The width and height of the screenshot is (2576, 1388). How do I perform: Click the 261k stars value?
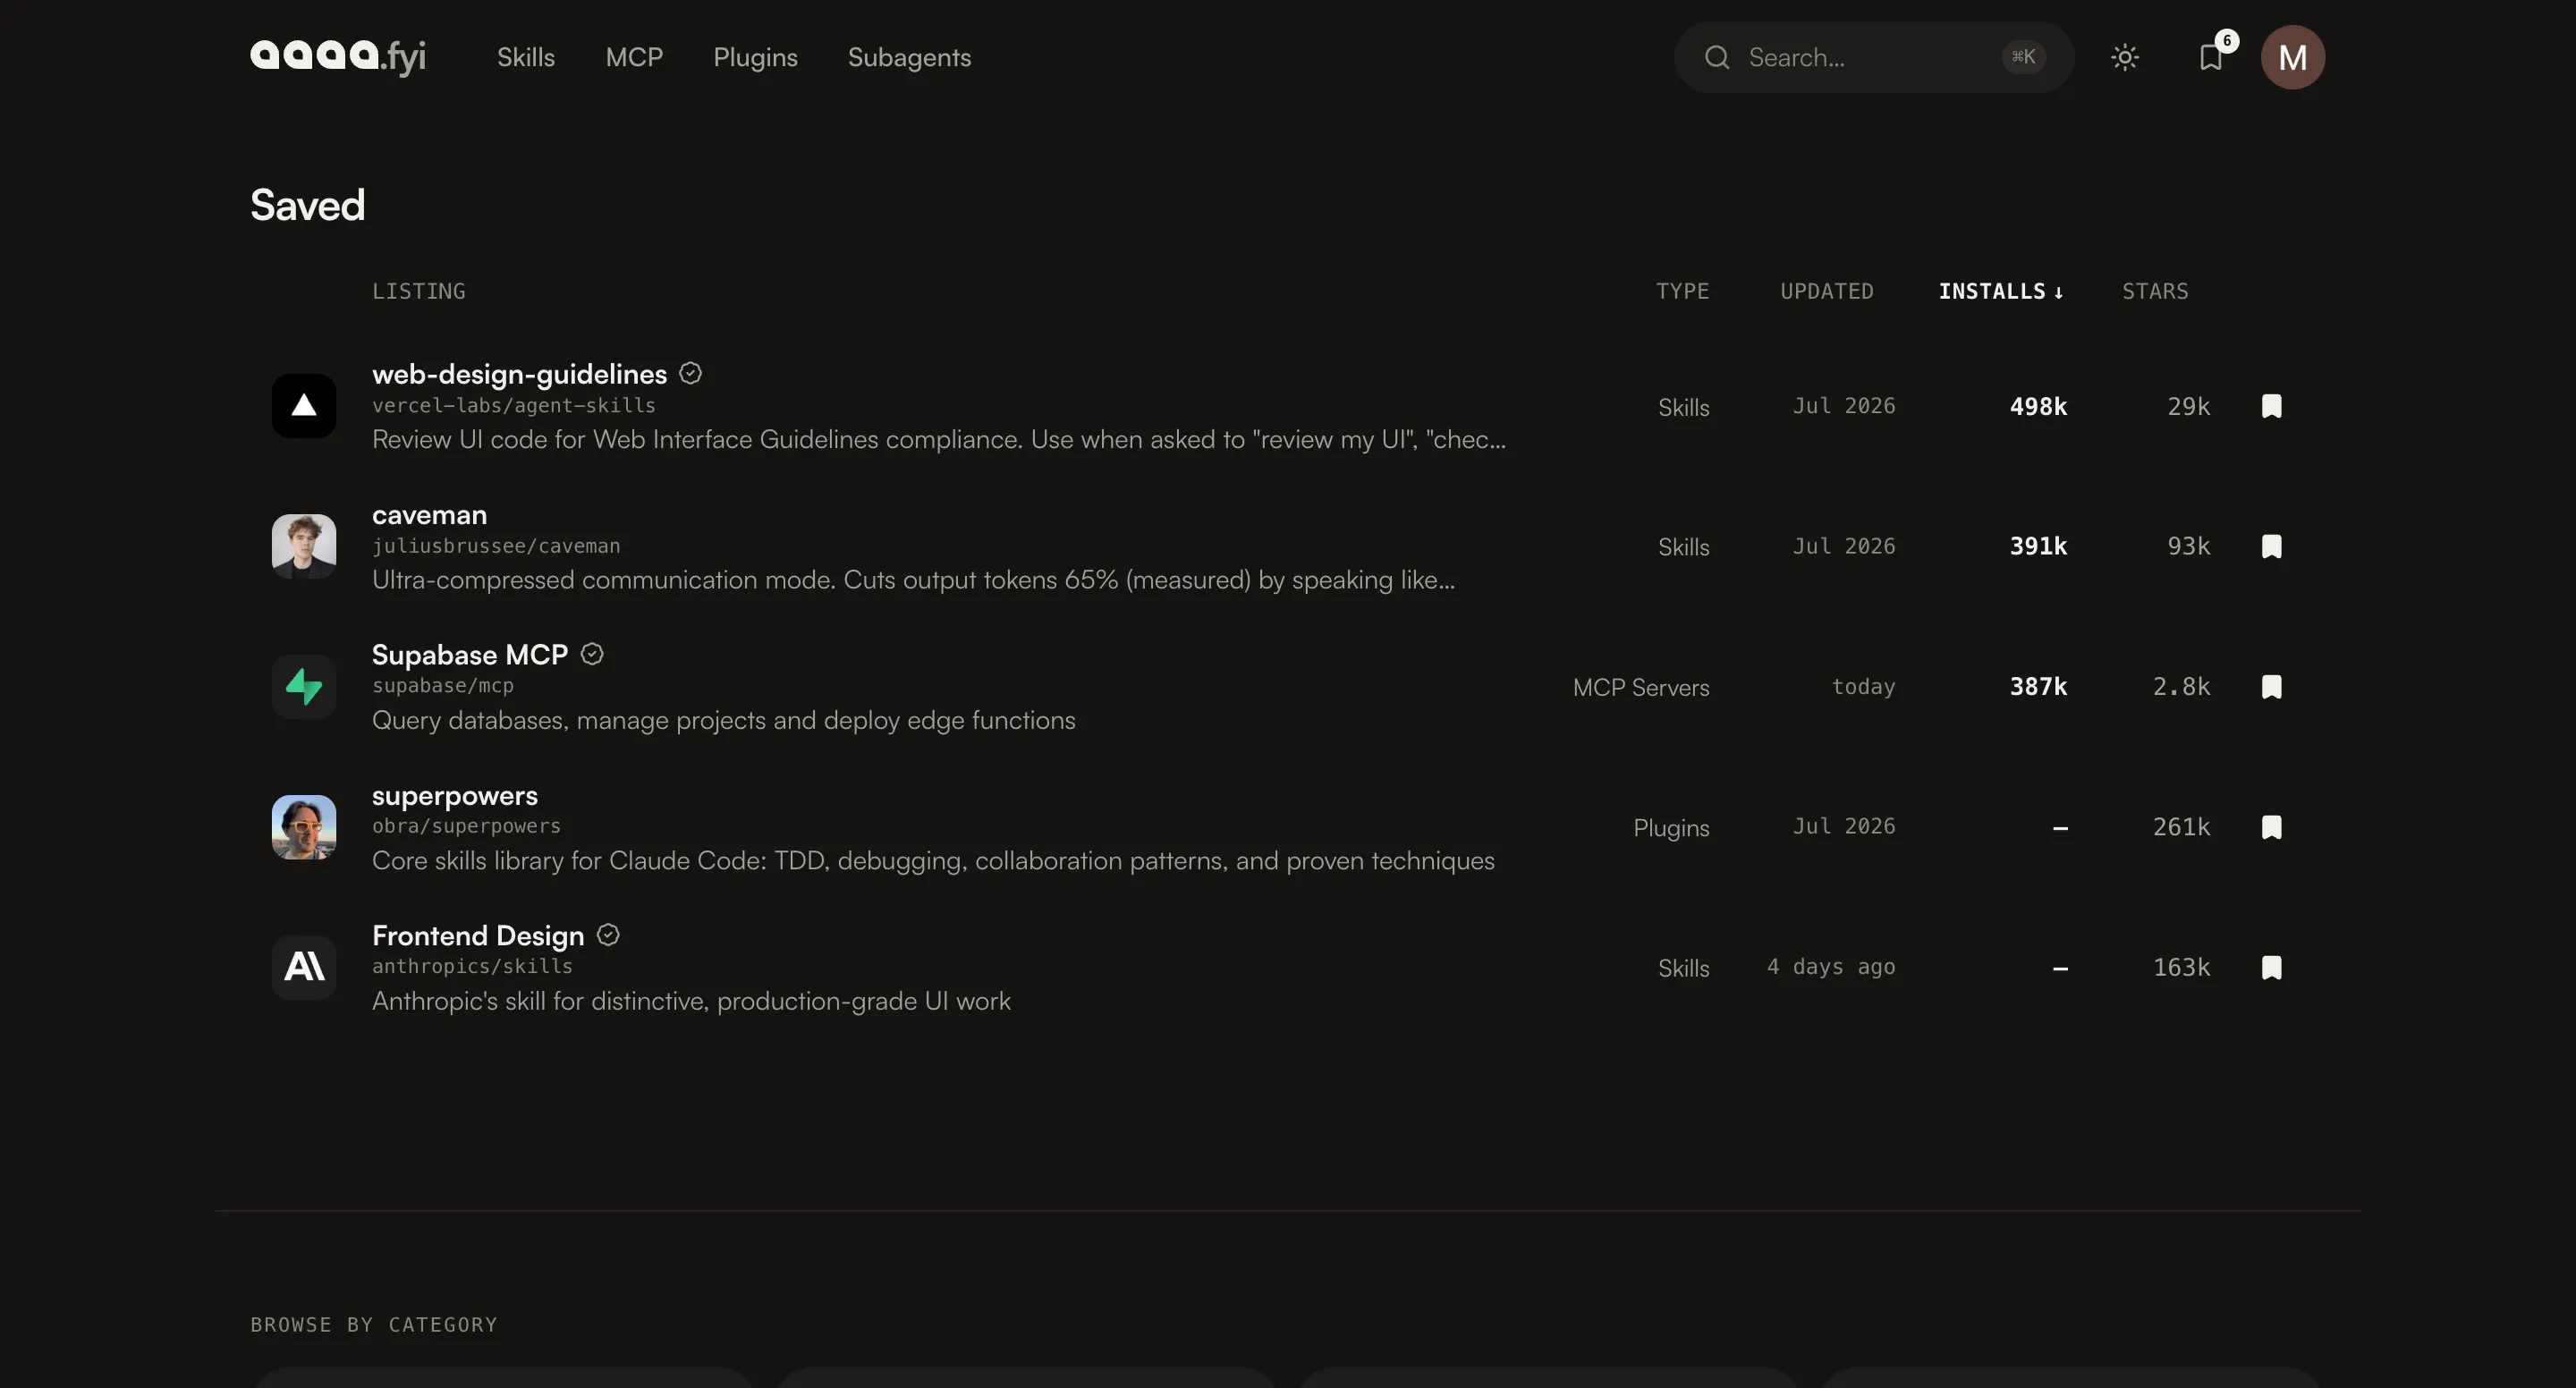tap(2181, 827)
